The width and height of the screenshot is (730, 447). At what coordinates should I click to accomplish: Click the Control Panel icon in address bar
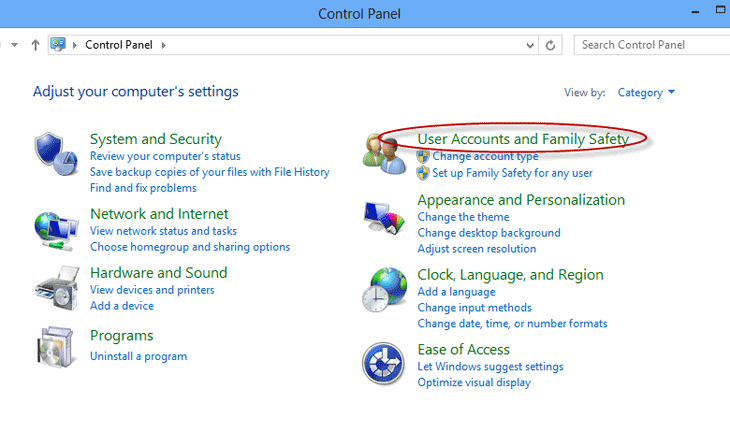coord(58,45)
